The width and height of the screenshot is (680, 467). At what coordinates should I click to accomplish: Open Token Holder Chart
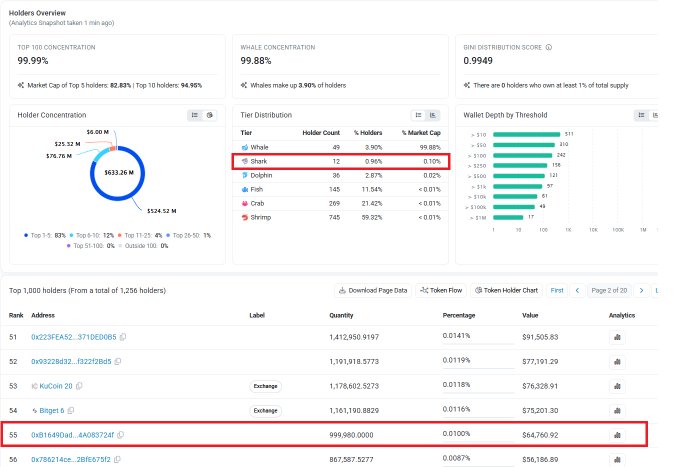pyautogui.click(x=506, y=291)
